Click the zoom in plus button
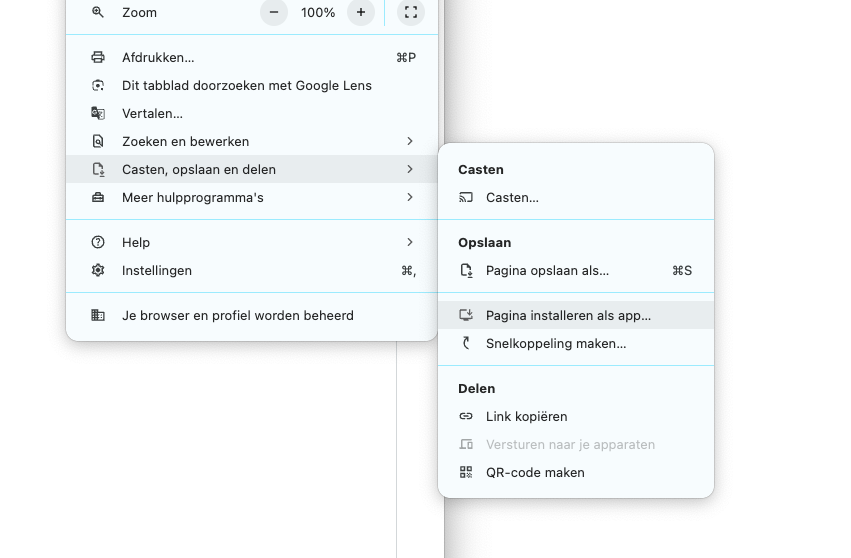The image size is (851, 558). [361, 12]
